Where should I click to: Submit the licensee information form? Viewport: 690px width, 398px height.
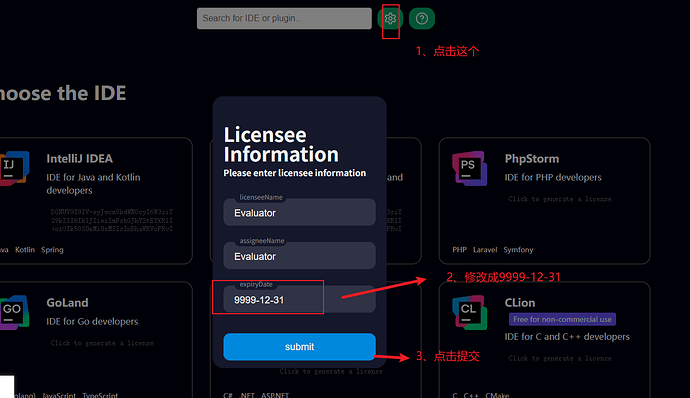[299, 346]
